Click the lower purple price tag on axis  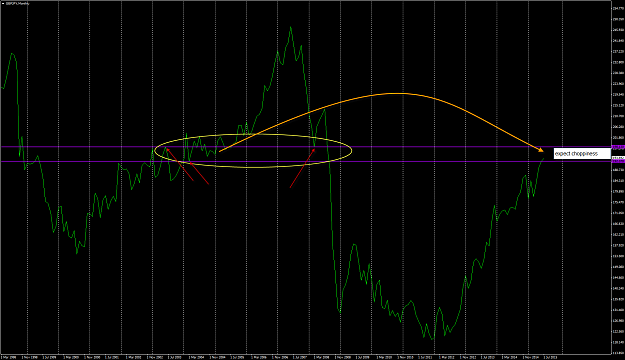tap(618, 161)
